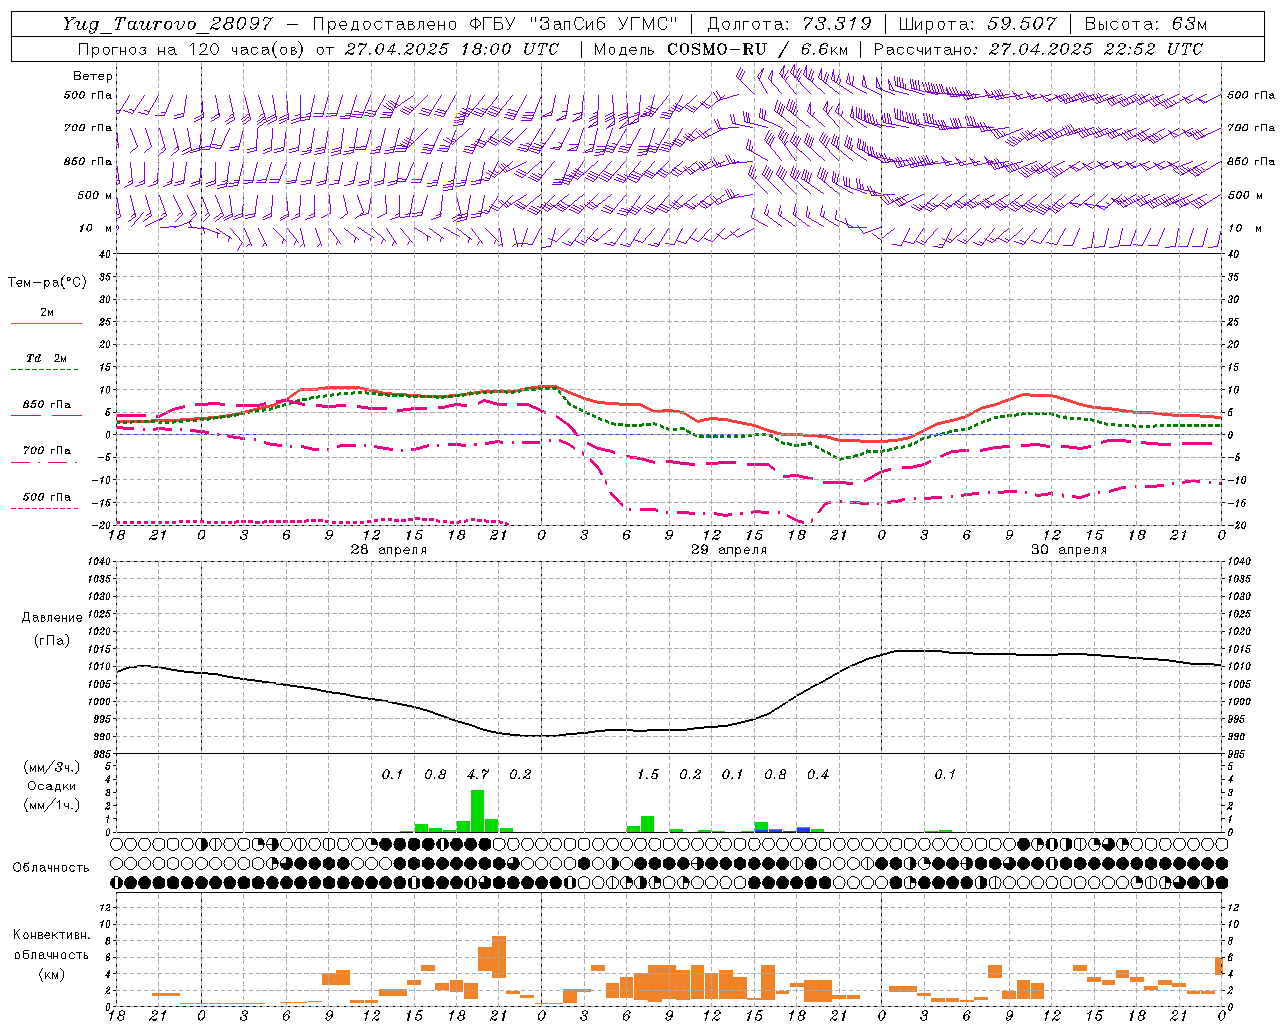Viewport: 1280px width, 1024px height.
Task: Click the Облачность row label
Action: pyautogui.click(x=51, y=868)
